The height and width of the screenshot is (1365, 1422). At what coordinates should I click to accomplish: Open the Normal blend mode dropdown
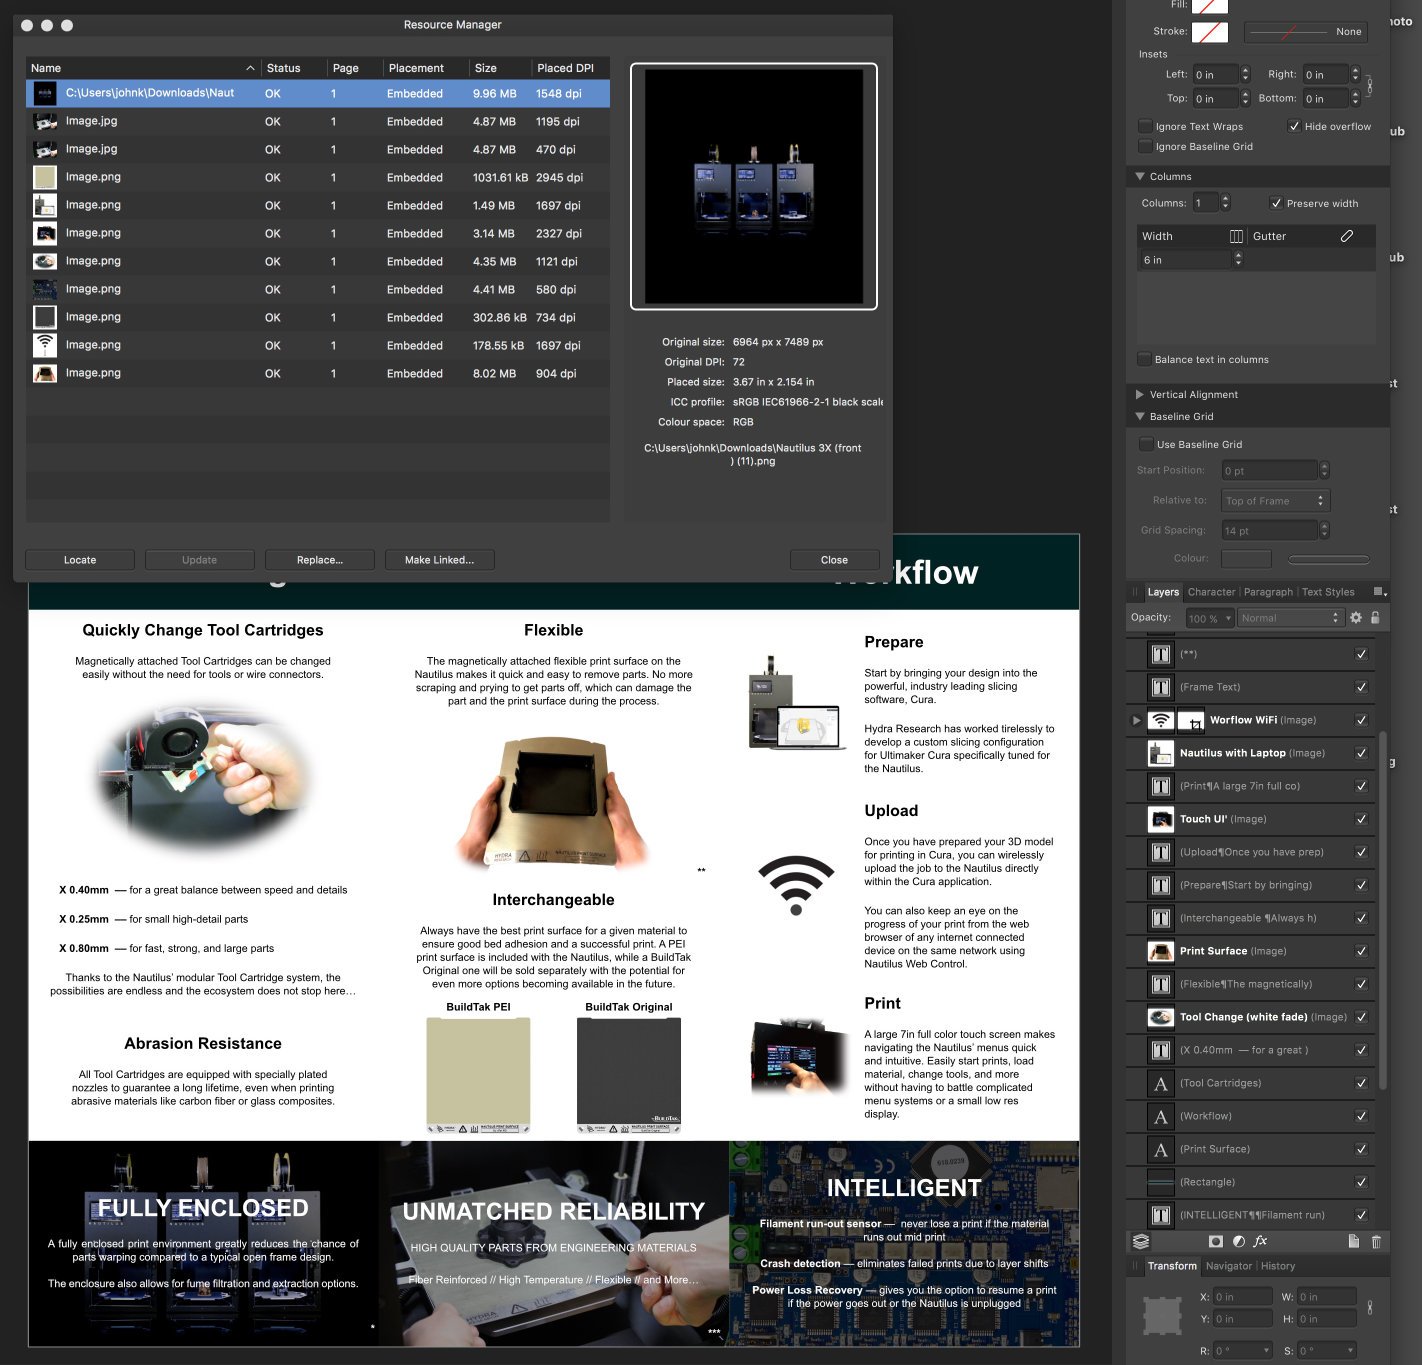tap(1290, 618)
